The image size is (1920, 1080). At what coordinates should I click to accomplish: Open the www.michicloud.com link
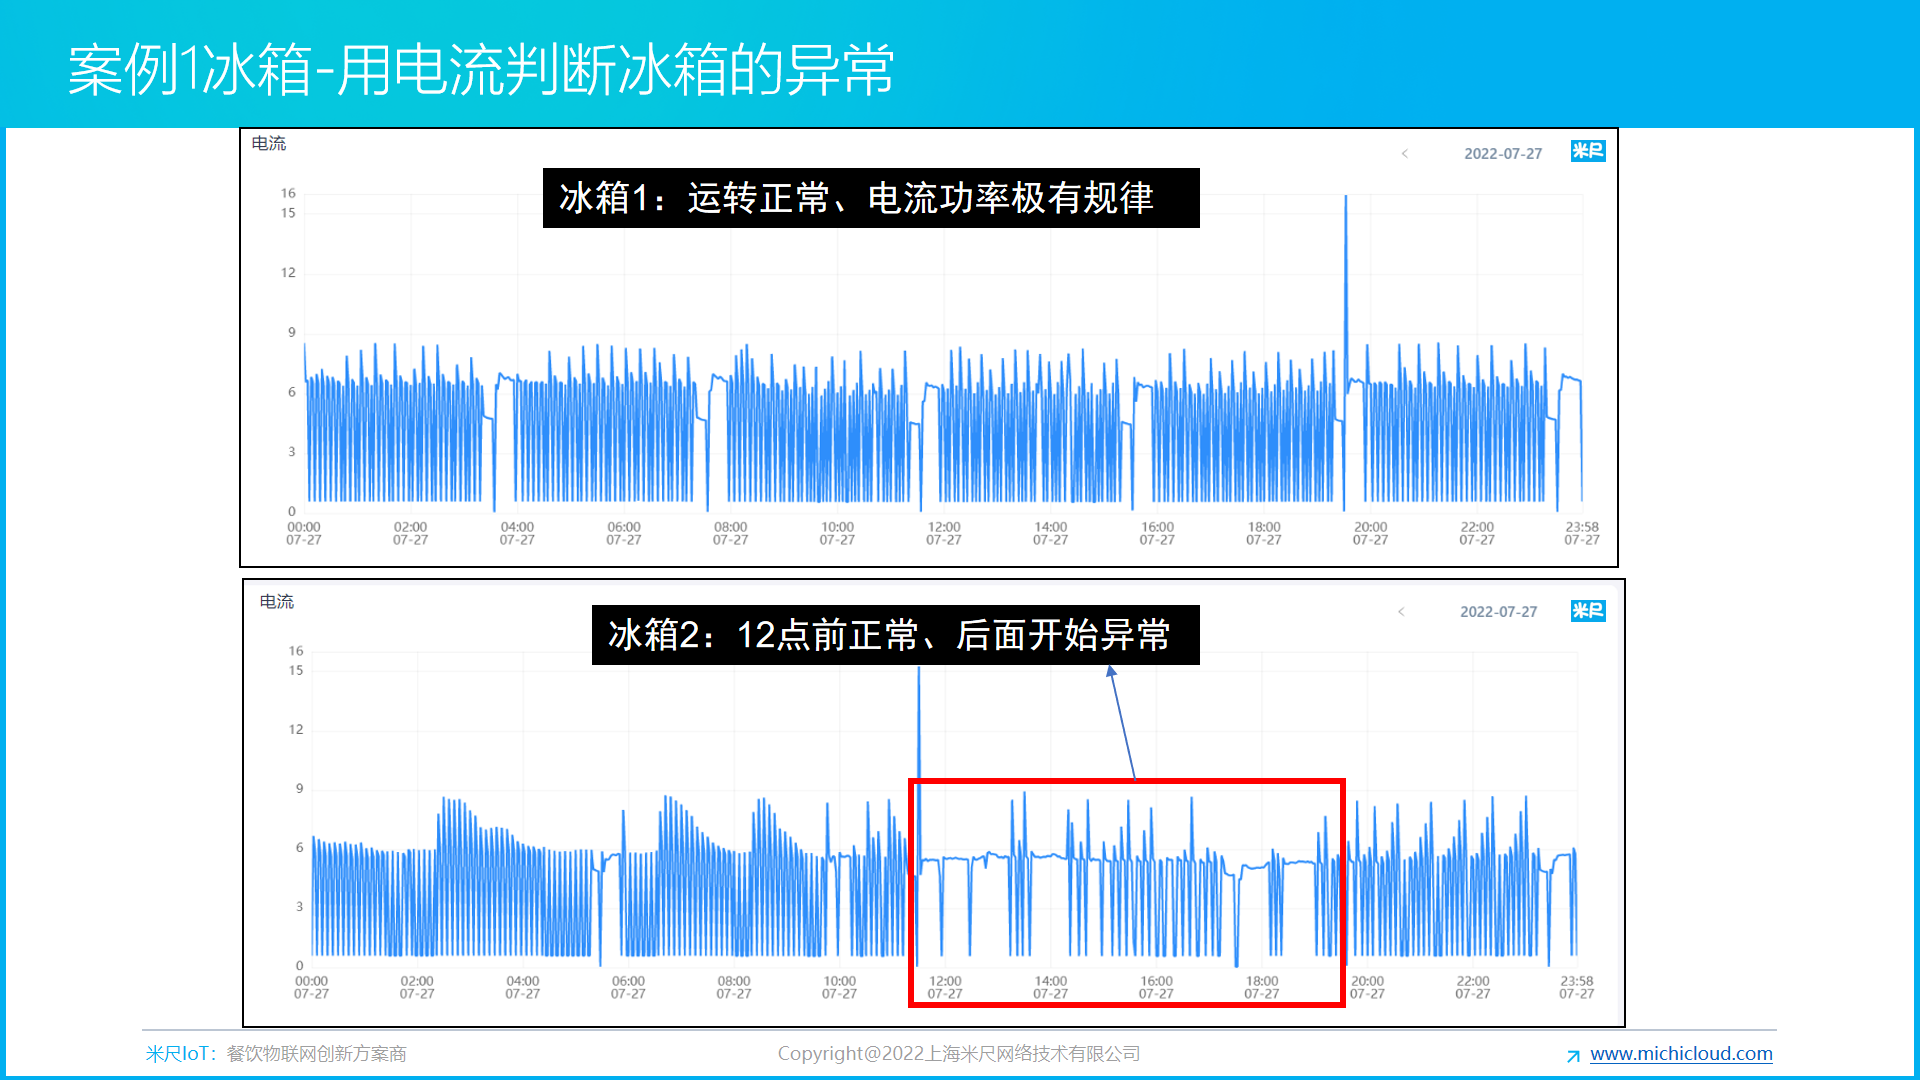(x=1681, y=1053)
